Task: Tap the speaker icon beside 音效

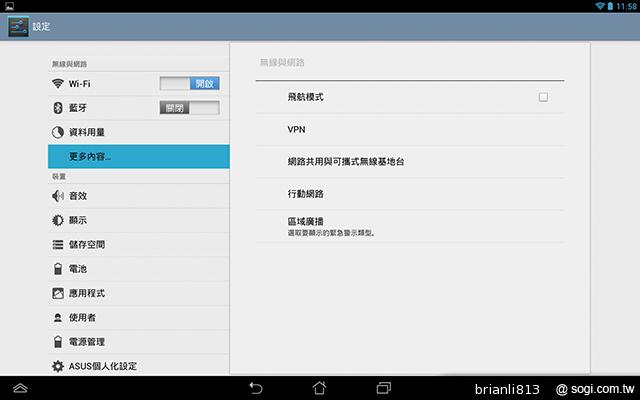Action: [58, 196]
